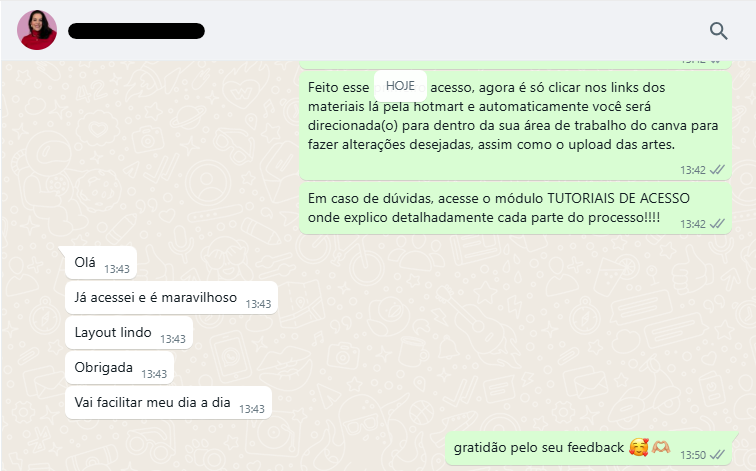Select 'Vai facilitar meu dia a dia' message
756x471 pixels.
(x=168, y=403)
